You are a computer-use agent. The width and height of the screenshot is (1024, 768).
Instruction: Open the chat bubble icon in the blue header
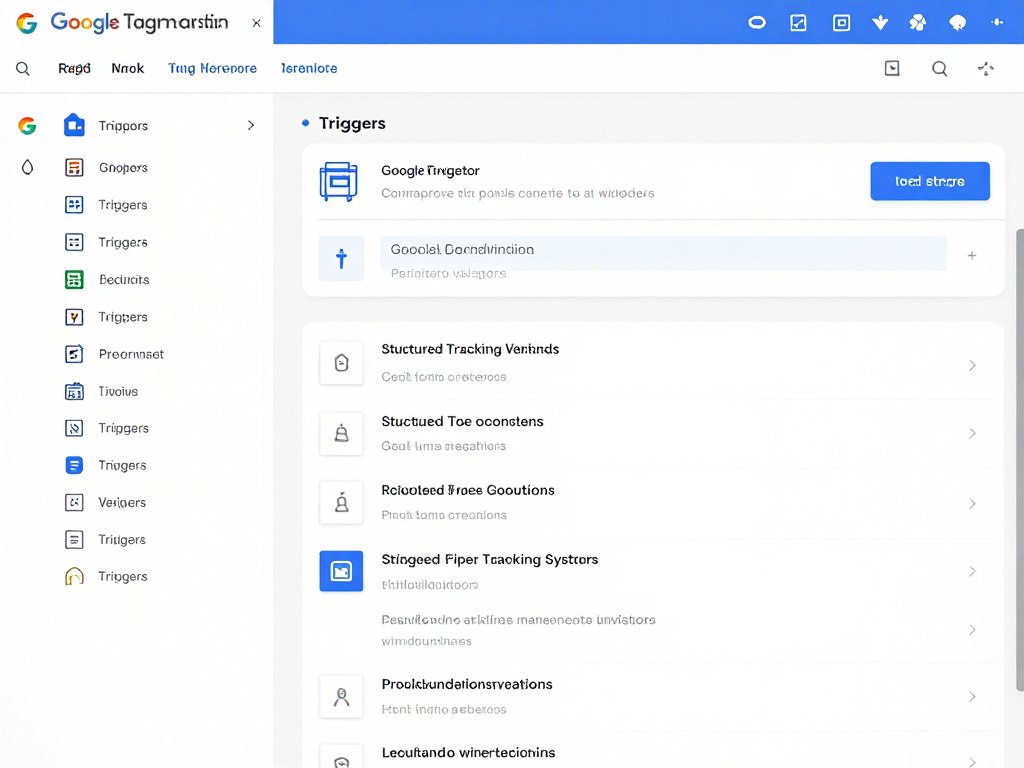957,23
